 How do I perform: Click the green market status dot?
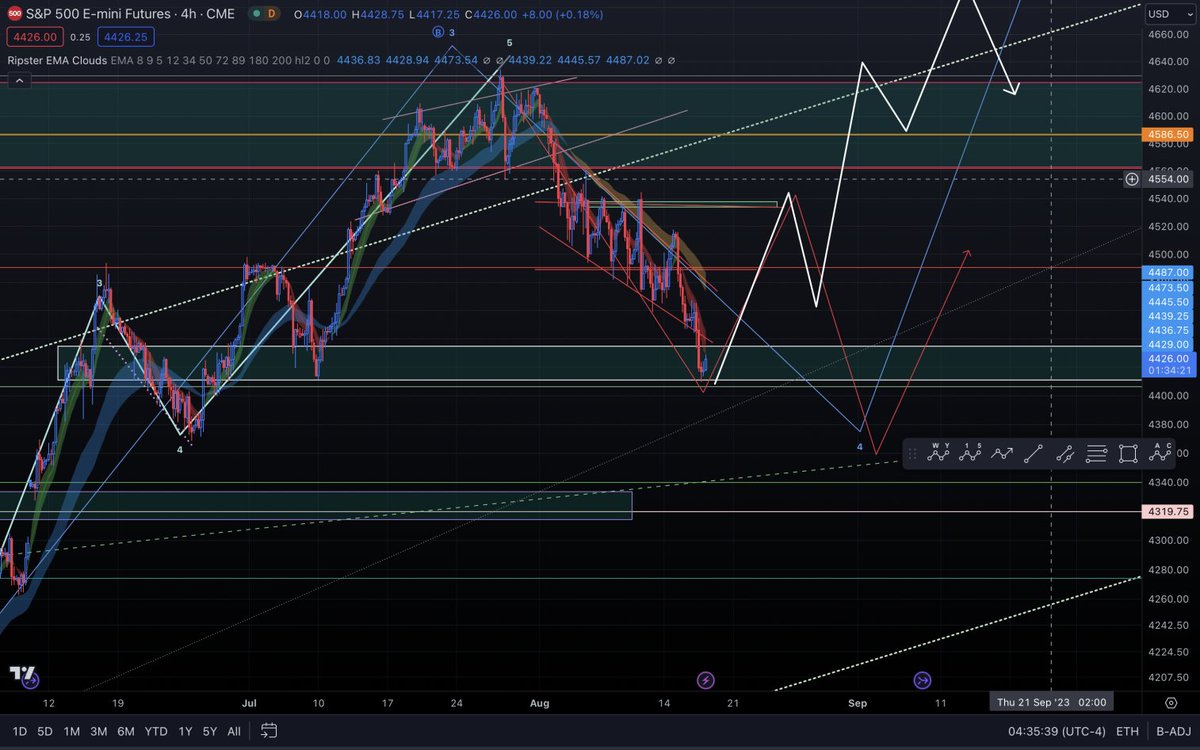(x=259, y=14)
